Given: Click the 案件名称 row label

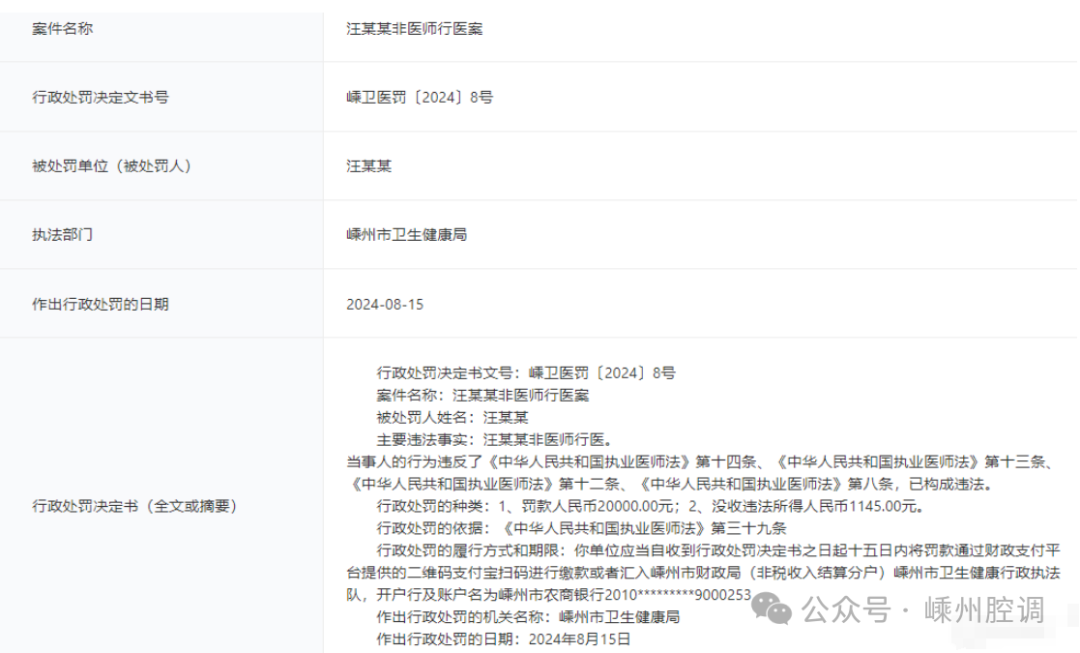Looking at the screenshot, I should pyautogui.click(x=63, y=29).
